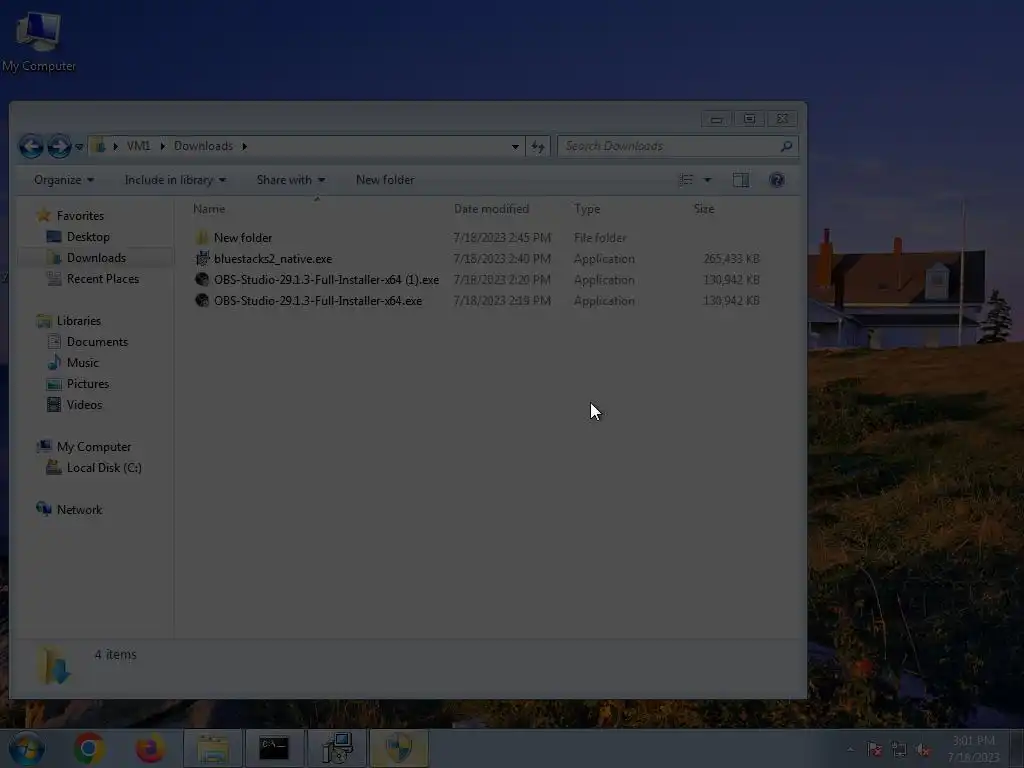Open Windows Start button
The height and width of the screenshot is (768, 1024).
[x=26, y=748]
